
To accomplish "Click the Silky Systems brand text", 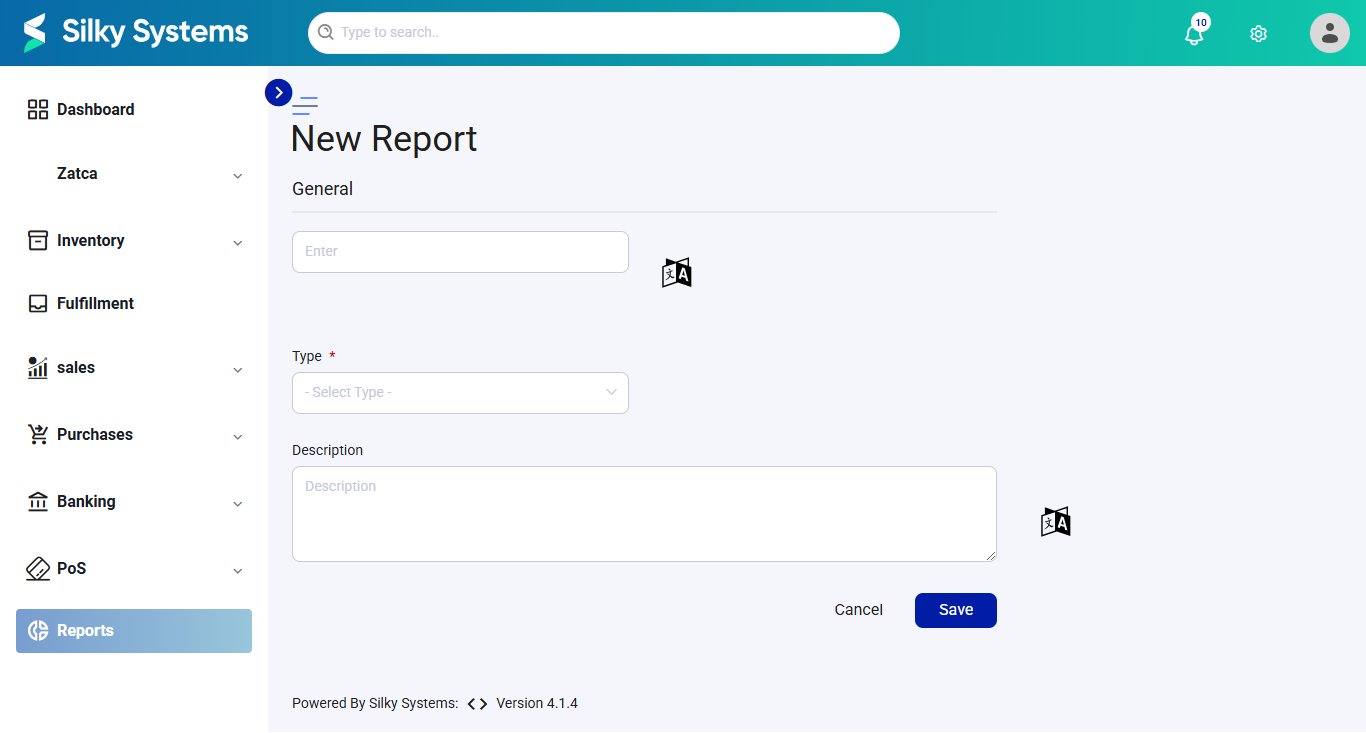I will click(155, 32).
